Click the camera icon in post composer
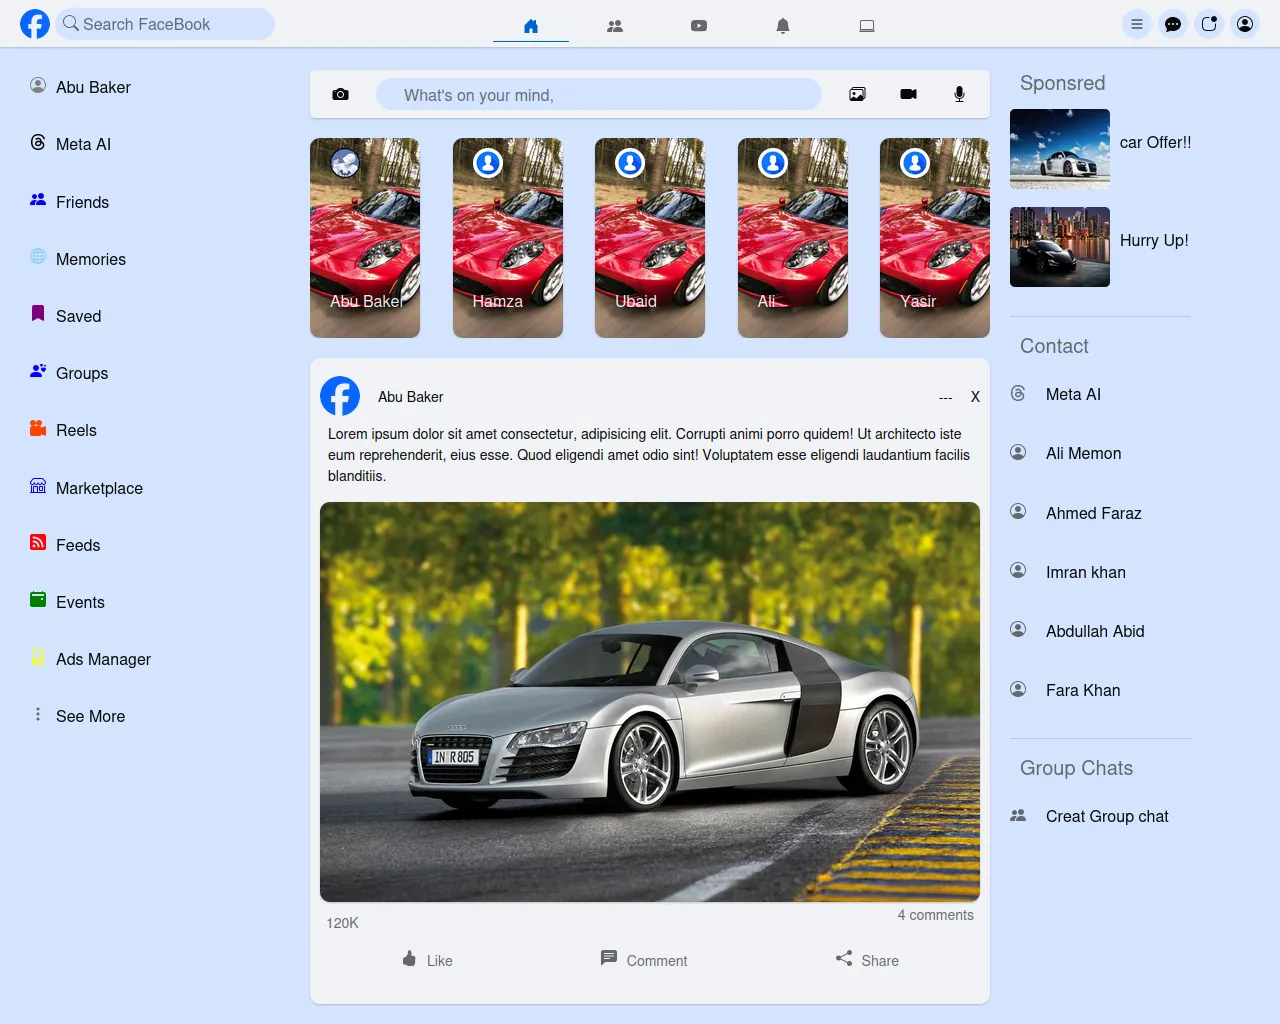The height and width of the screenshot is (1024, 1280). [x=340, y=94]
